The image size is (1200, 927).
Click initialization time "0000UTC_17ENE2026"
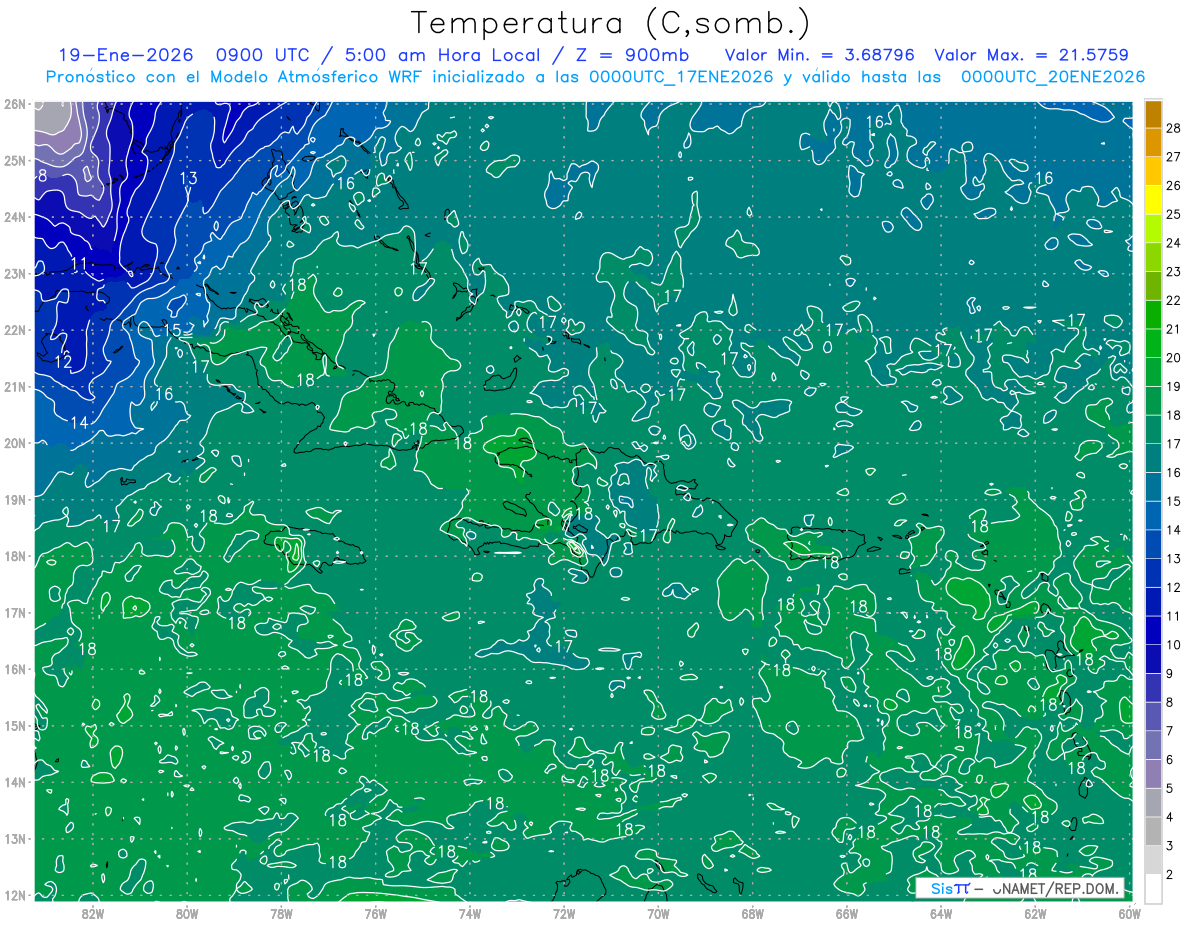[681, 77]
